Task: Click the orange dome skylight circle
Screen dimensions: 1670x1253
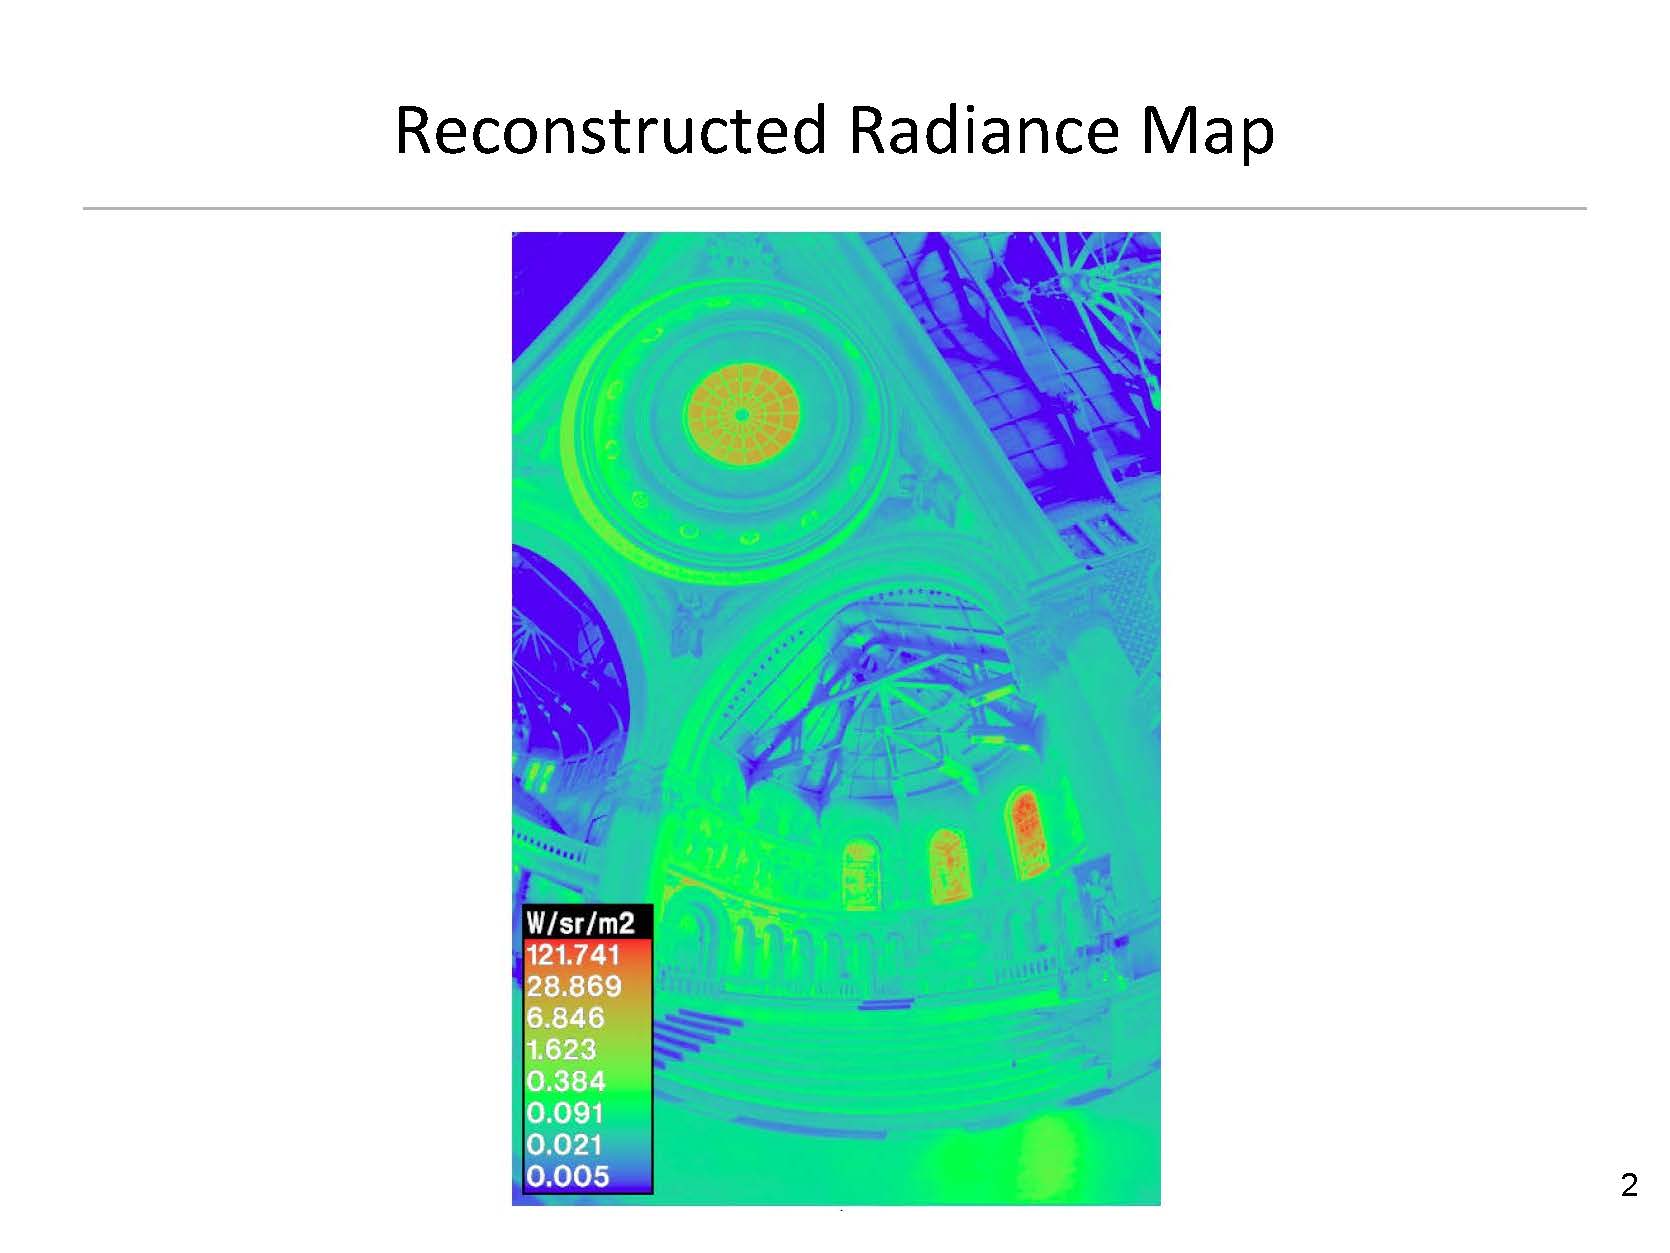Action: (x=743, y=415)
